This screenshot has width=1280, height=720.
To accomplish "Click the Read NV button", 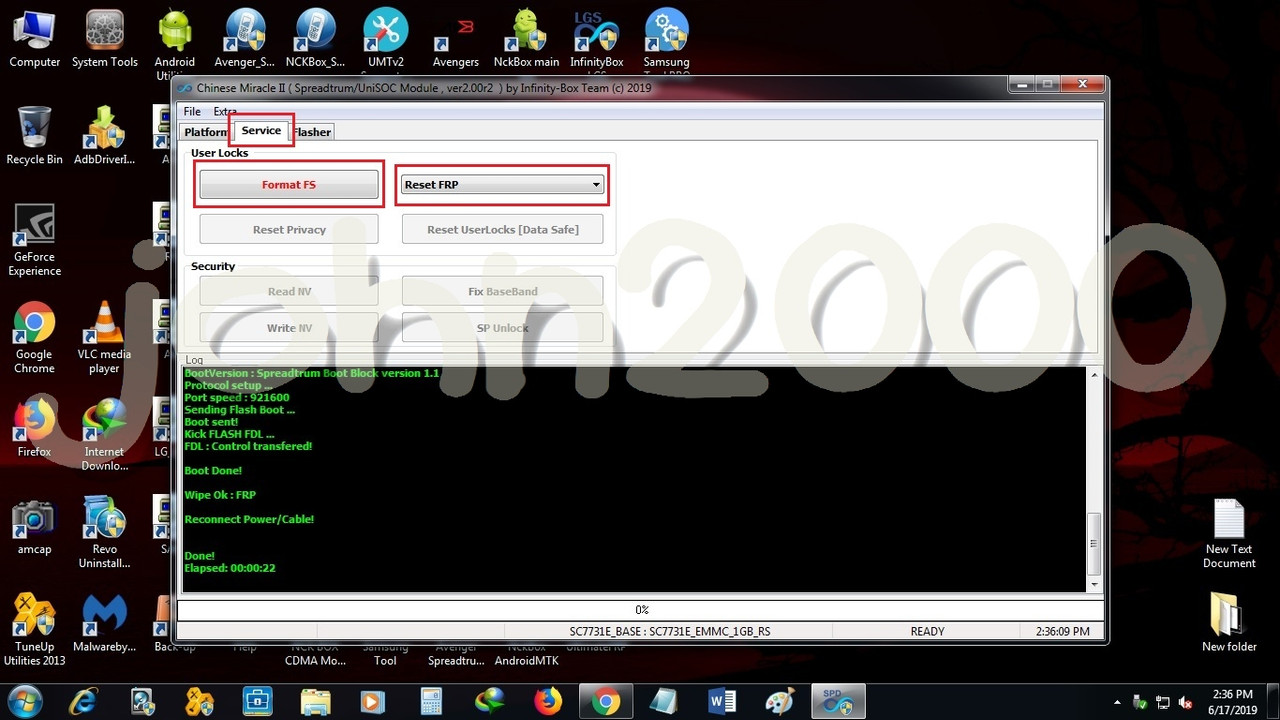I will pos(289,292).
